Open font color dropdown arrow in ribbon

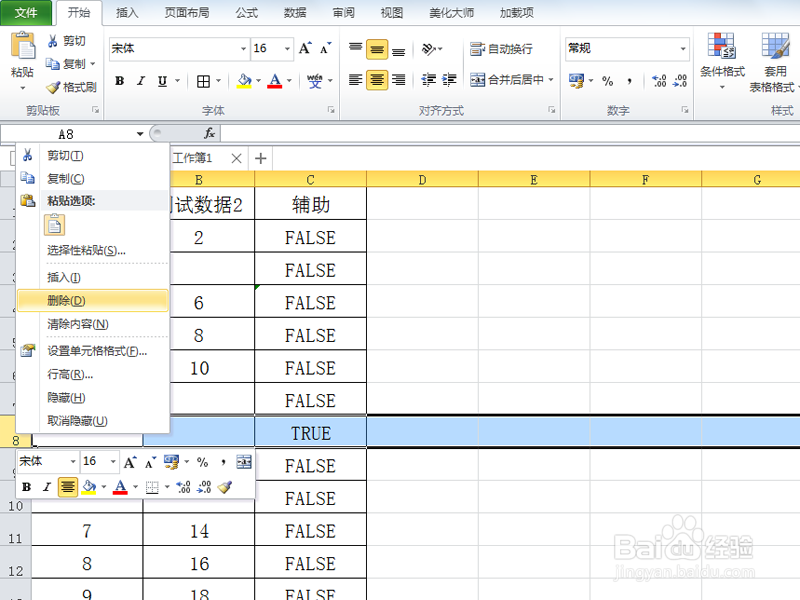(289, 81)
